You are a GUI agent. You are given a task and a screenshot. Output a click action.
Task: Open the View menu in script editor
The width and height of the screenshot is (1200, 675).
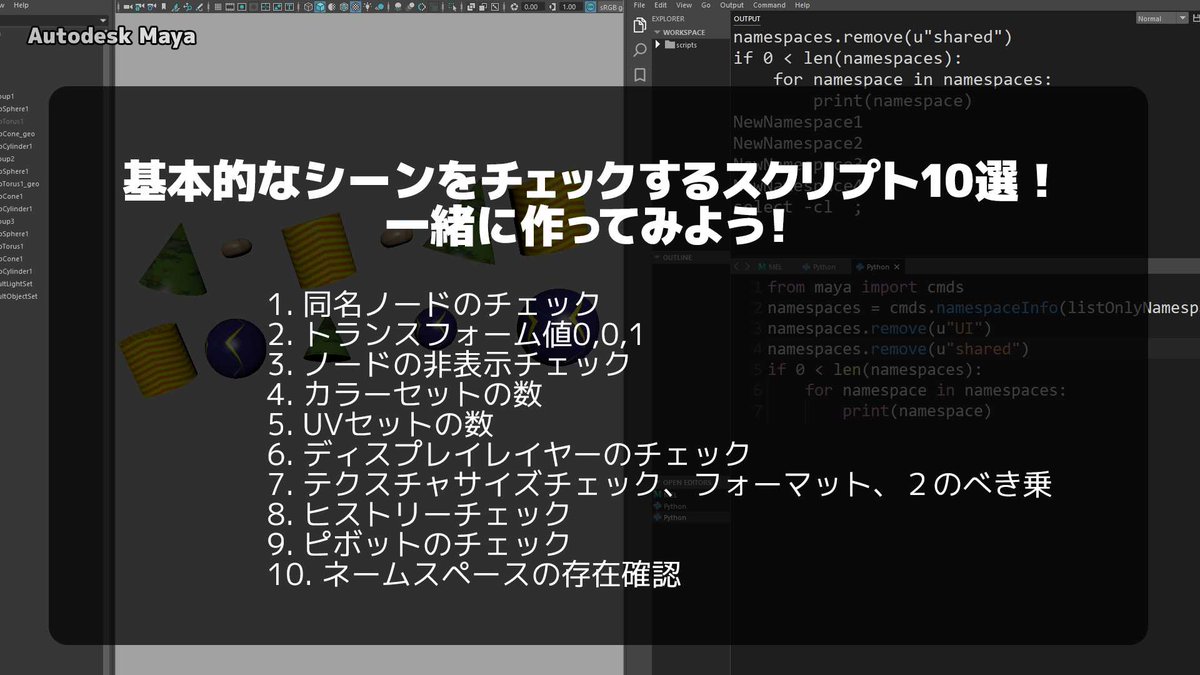[x=684, y=5]
